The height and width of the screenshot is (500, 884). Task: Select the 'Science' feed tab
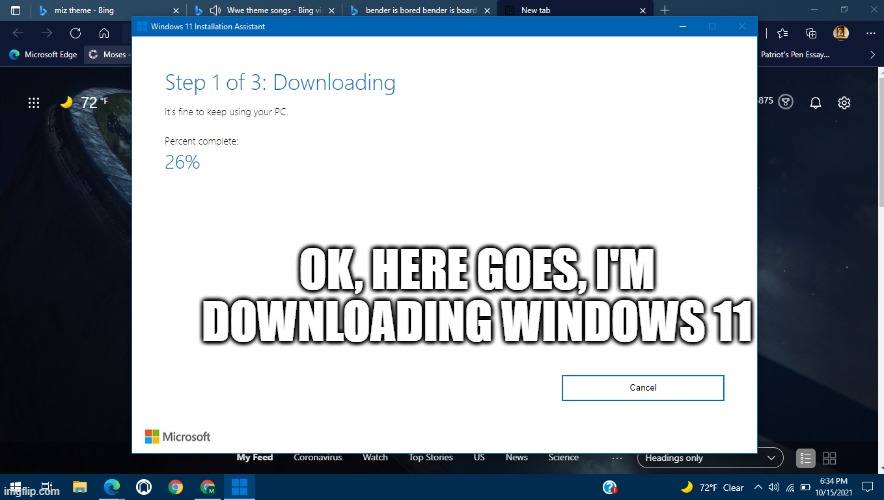[x=563, y=457]
